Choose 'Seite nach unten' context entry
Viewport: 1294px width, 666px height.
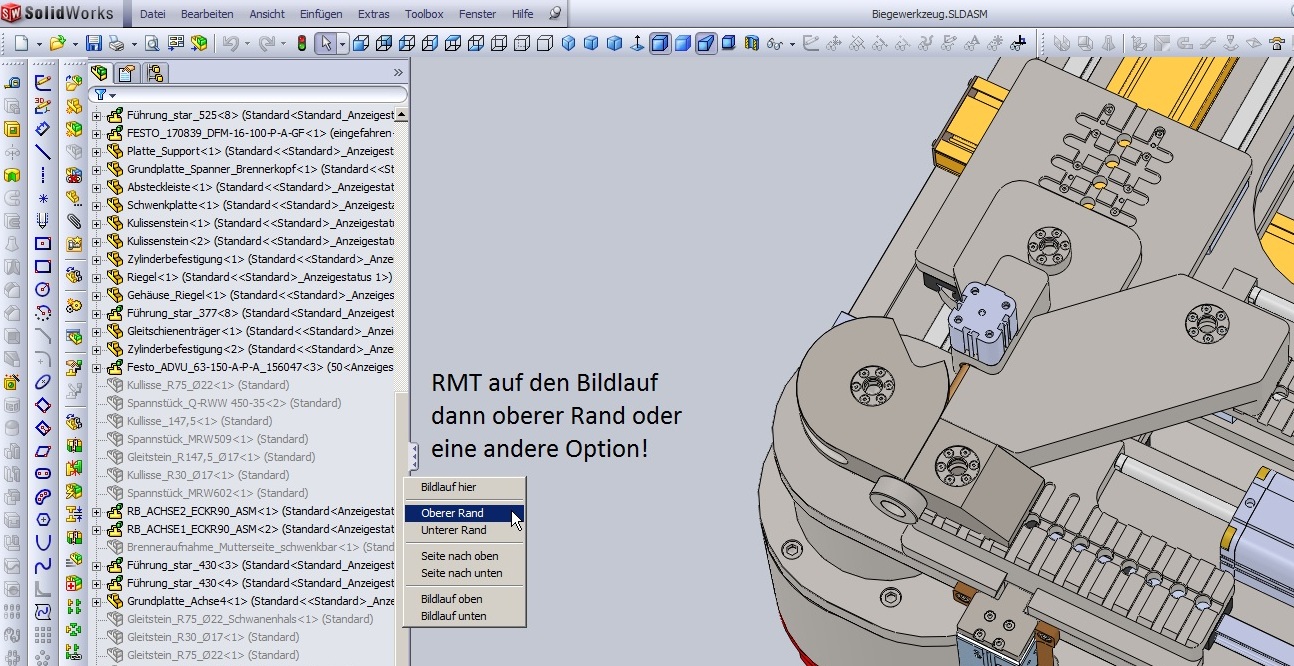464,573
